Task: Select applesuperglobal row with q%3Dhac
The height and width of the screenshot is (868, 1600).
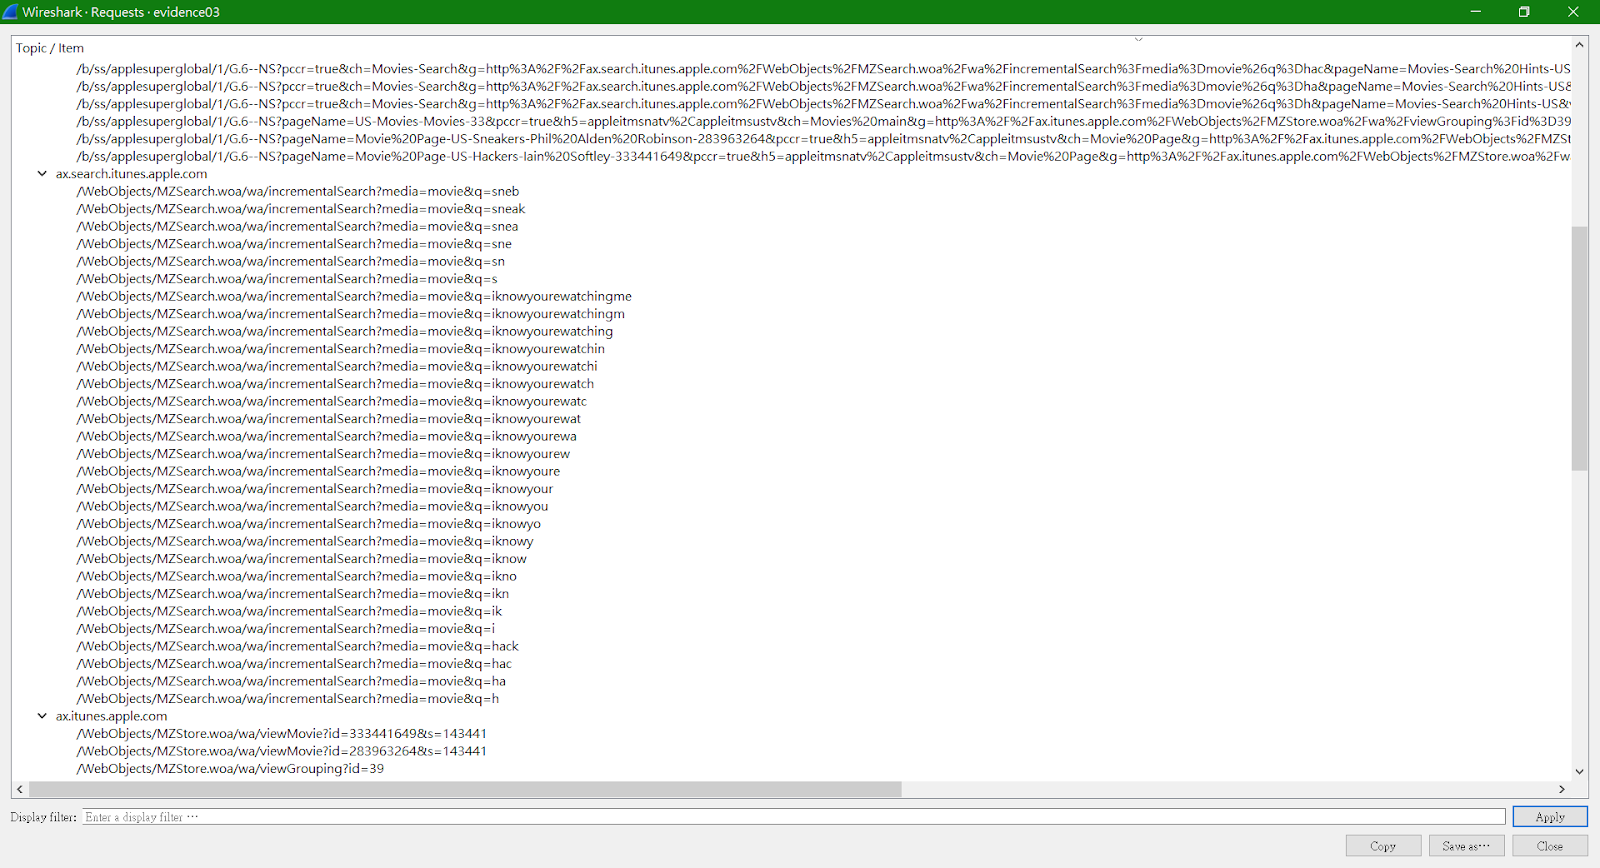Action: click(824, 69)
